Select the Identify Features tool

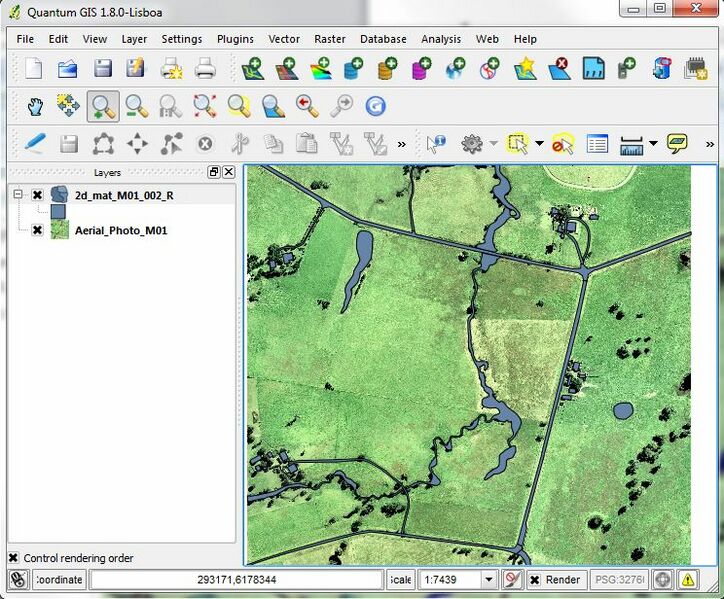[x=436, y=144]
